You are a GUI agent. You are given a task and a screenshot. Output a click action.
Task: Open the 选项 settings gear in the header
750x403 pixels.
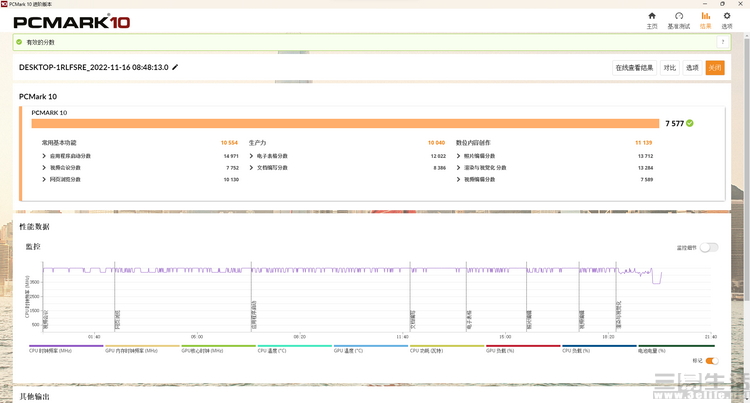[x=727, y=19]
